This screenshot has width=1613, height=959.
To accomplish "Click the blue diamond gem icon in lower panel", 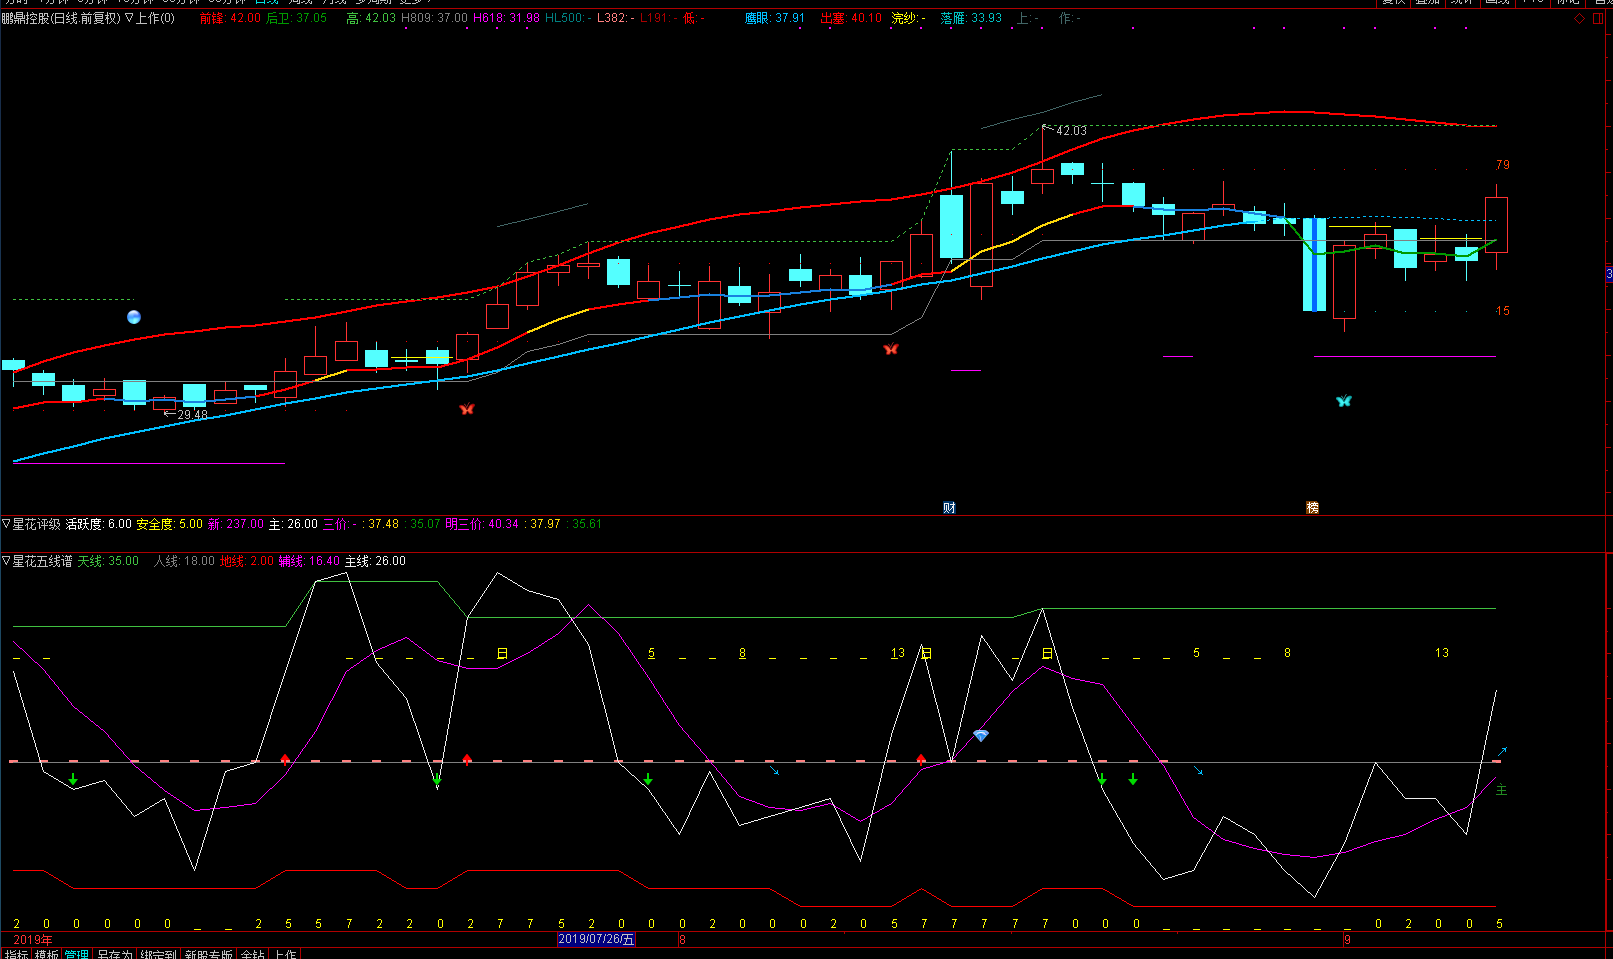I will point(981,735).
